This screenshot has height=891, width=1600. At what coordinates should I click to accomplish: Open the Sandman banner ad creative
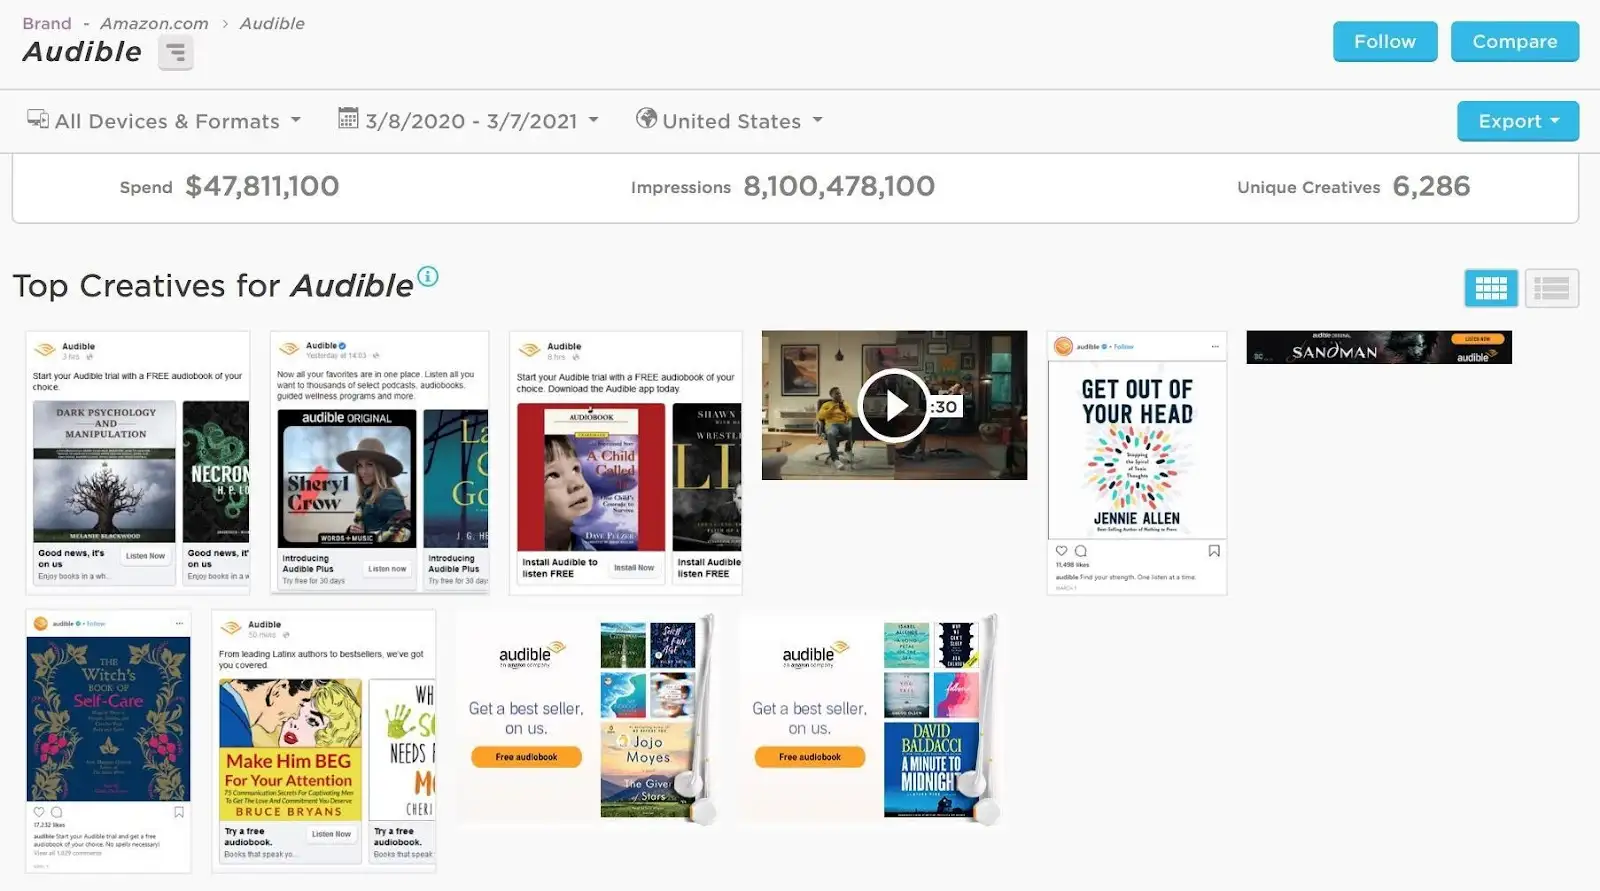pos(1379,347)
